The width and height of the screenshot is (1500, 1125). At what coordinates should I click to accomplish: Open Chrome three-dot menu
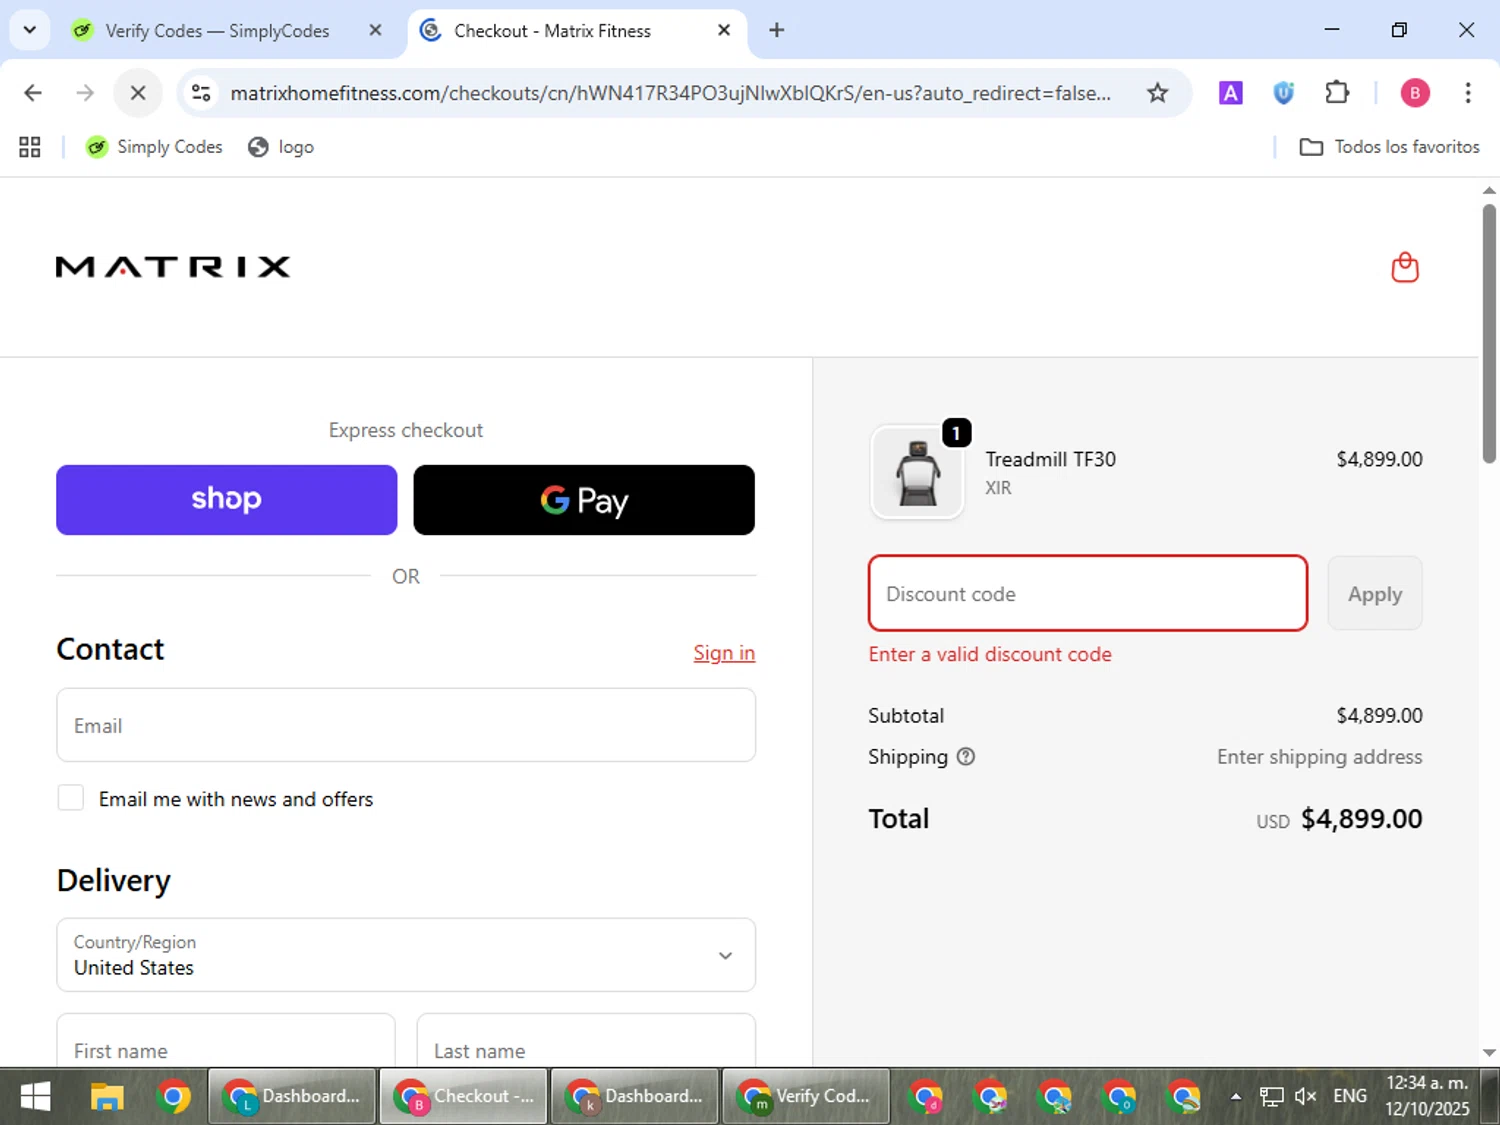tap(1467, 93)
